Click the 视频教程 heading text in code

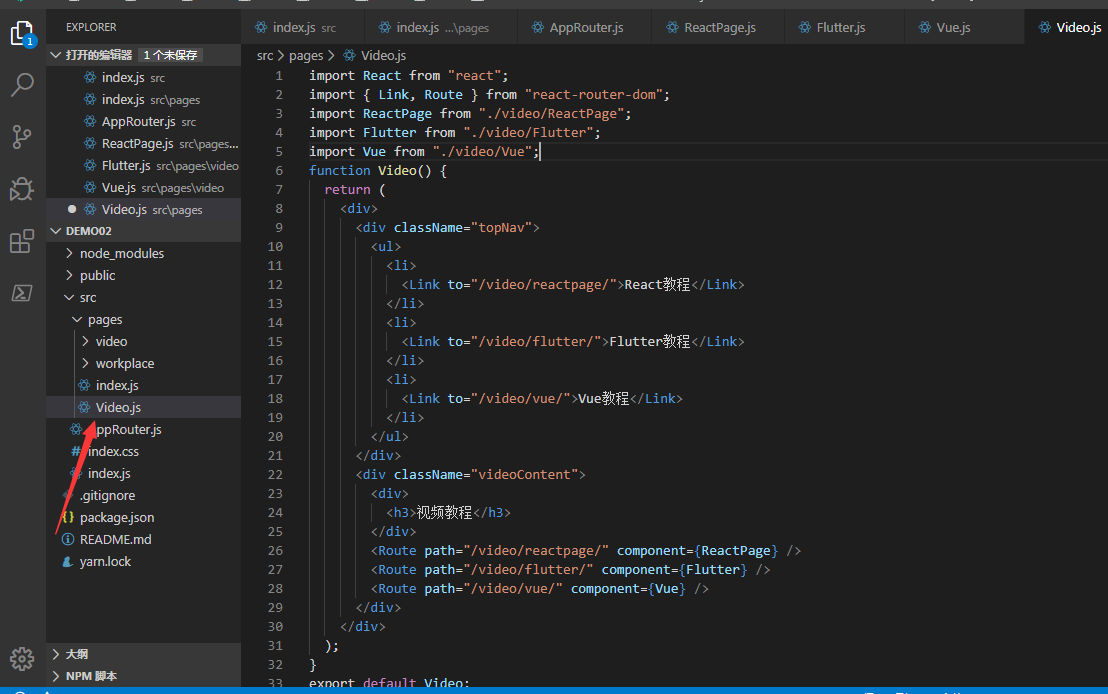444,512
